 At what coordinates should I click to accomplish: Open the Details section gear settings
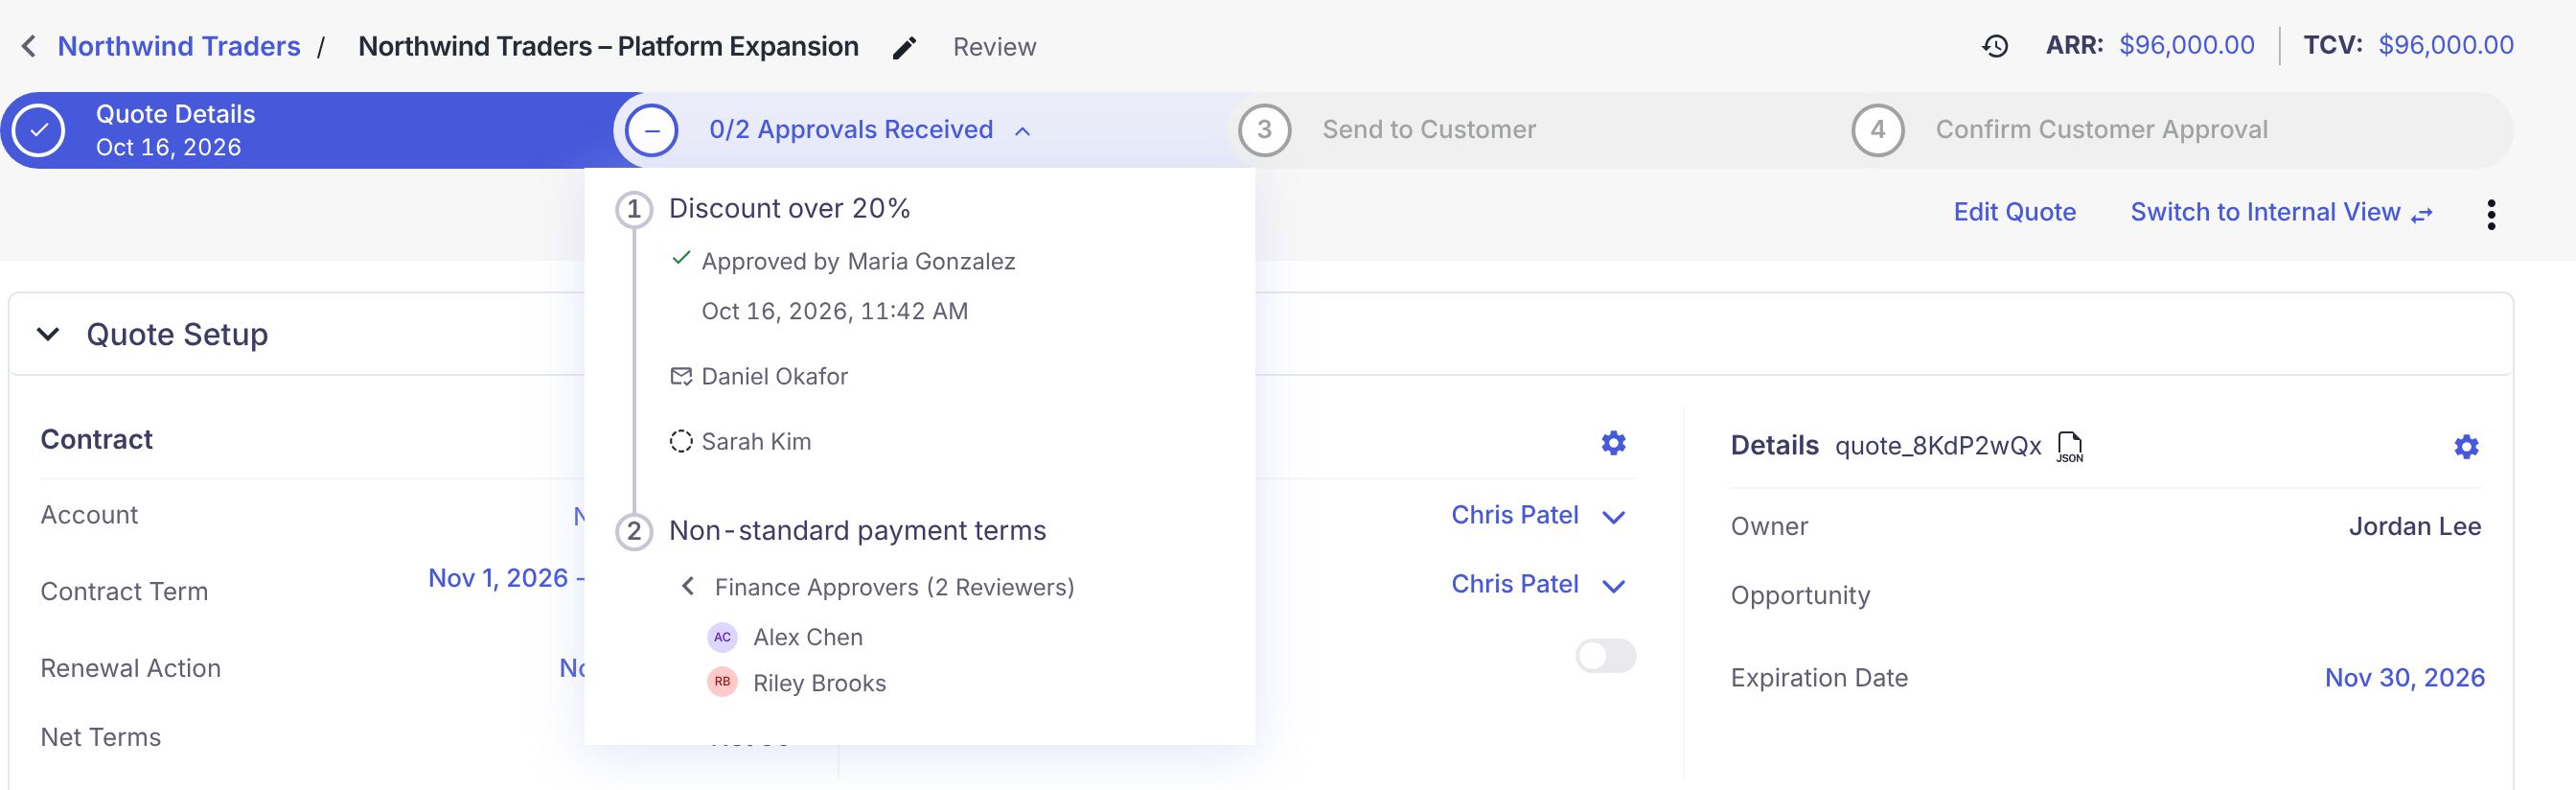pos(2466,446)
